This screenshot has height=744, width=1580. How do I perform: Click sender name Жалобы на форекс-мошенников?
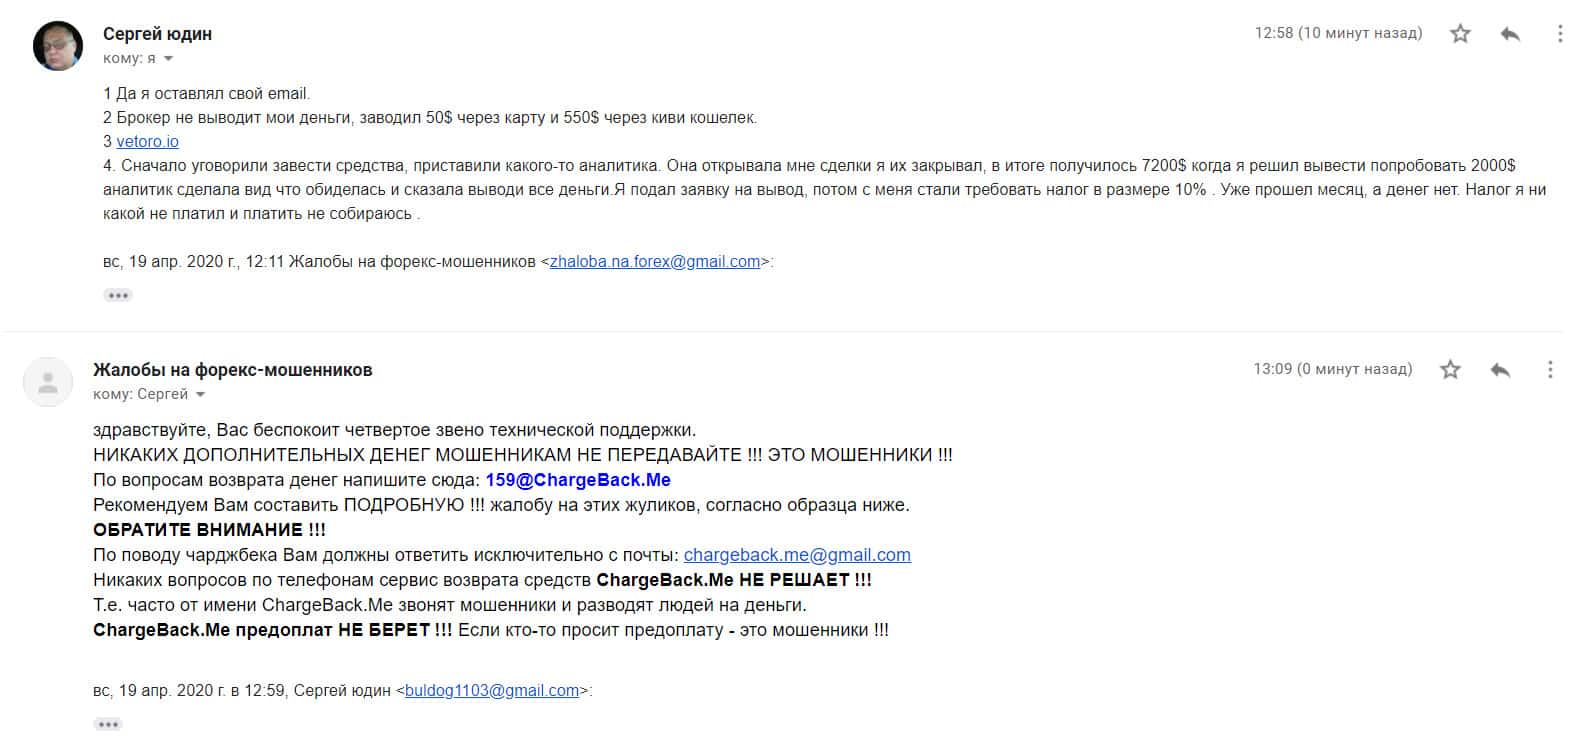pos(232,370)
